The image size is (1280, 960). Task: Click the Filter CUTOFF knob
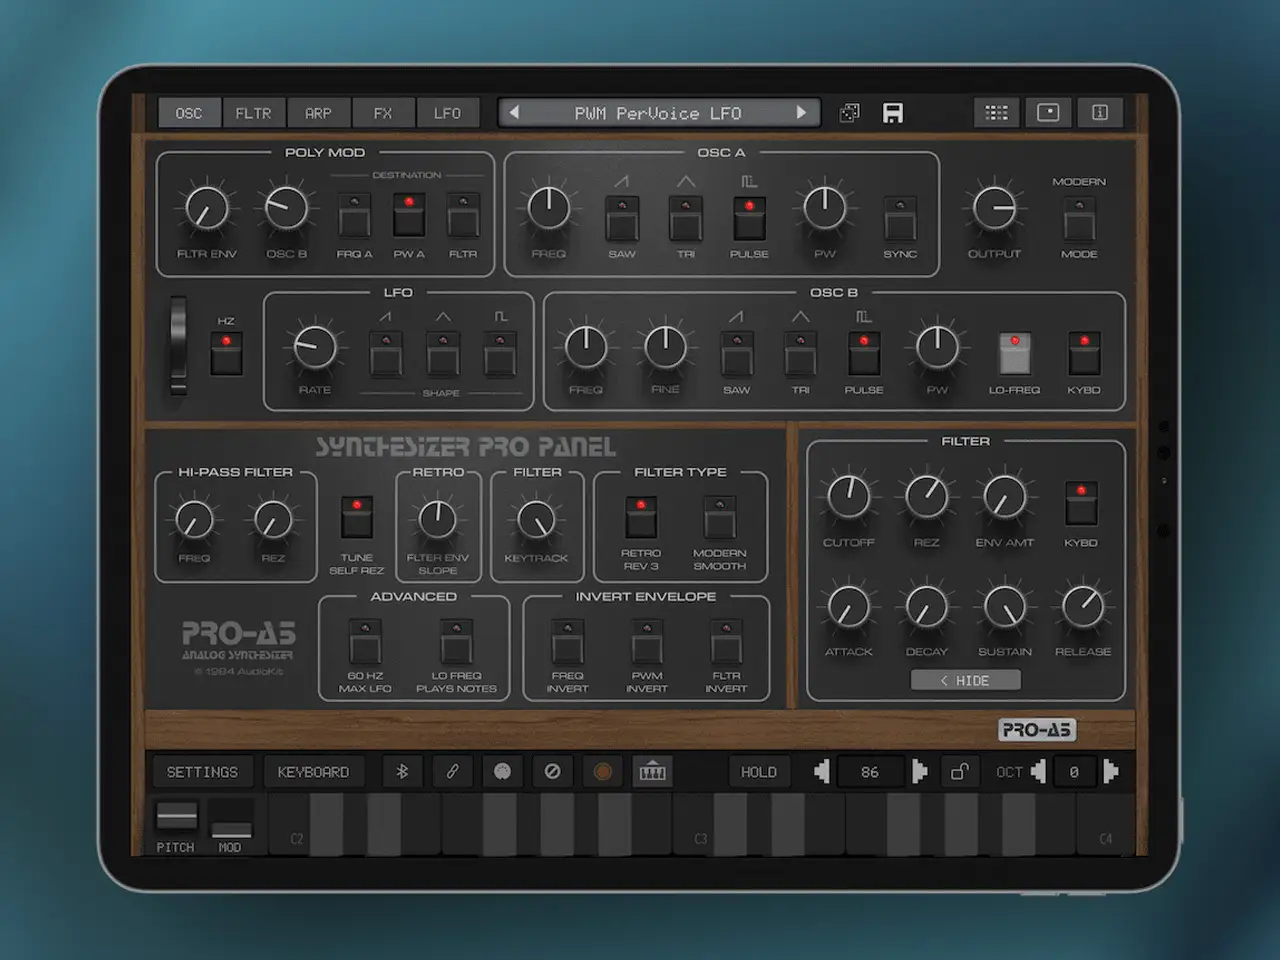pos(849,496)
